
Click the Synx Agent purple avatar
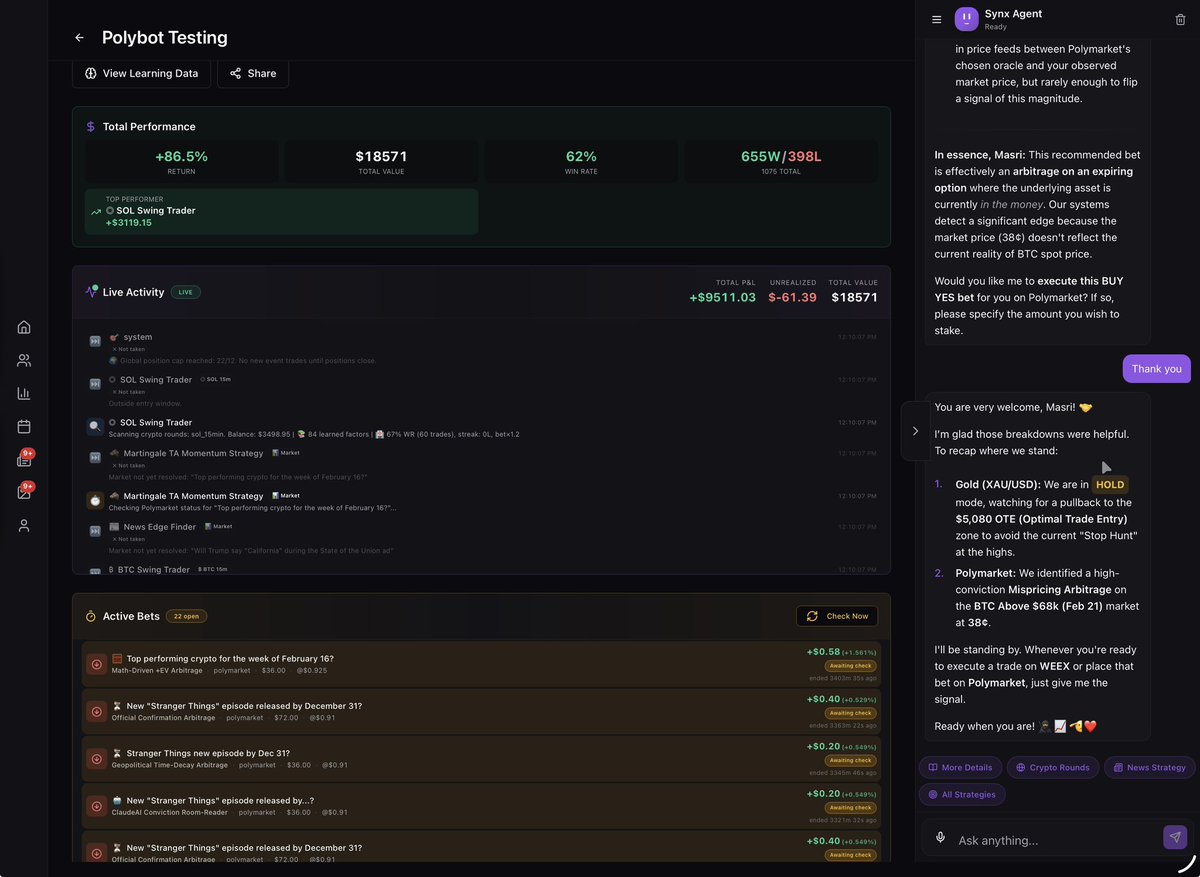(x=966, y=19)
